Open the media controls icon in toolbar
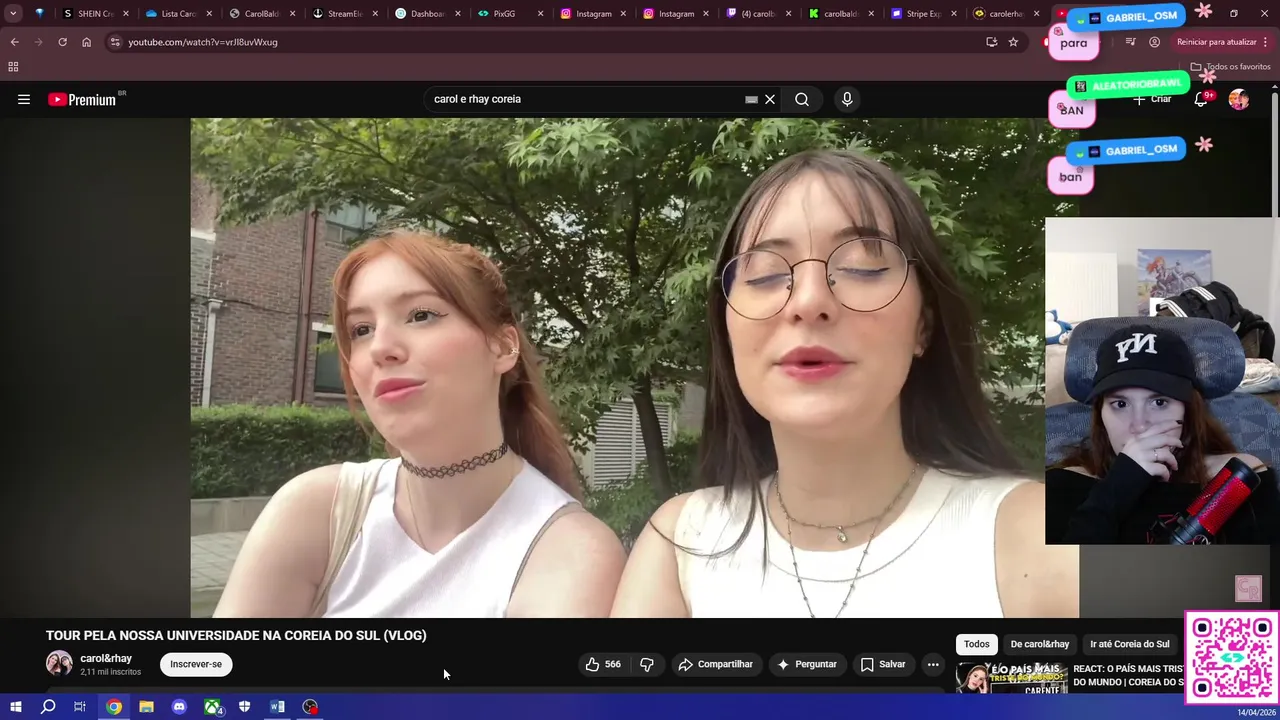Image resolution: width=1280 pixels, height=720 pixels. click(1130, 42)
